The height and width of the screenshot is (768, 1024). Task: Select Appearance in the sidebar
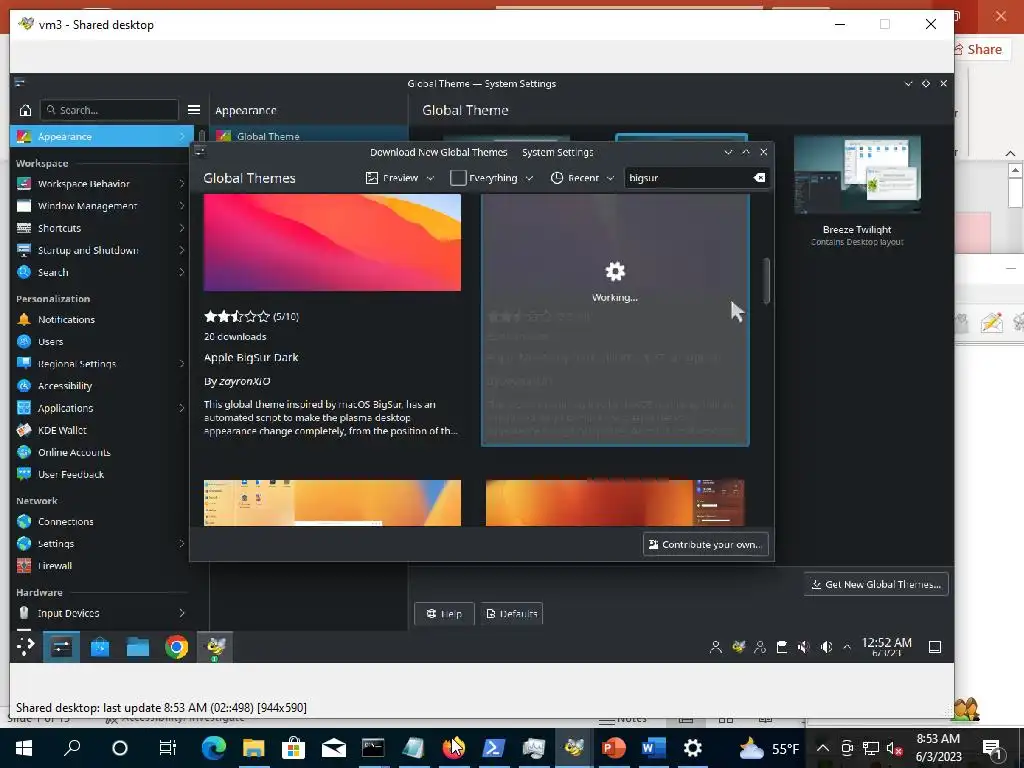(x=102, y=136)
